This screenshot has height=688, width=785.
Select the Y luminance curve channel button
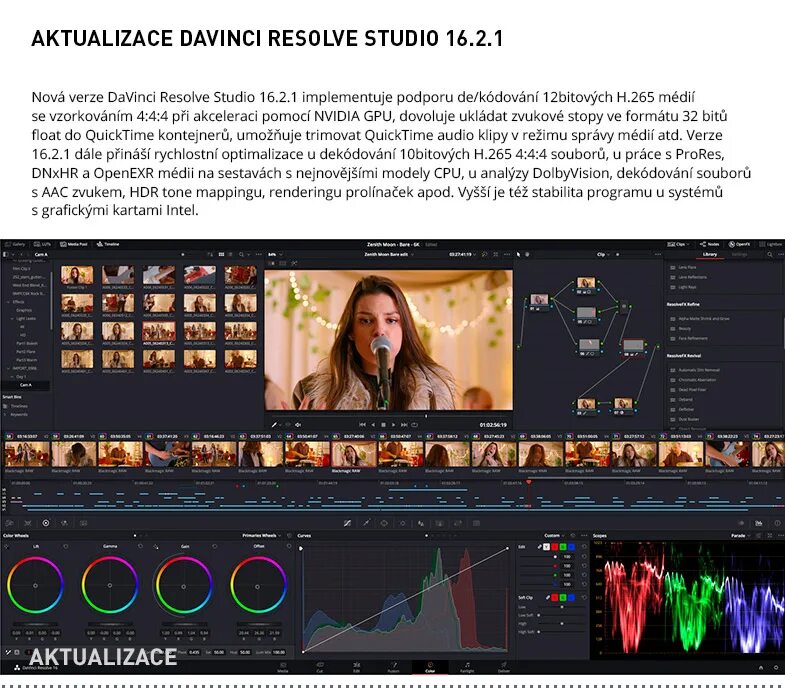[x=546, y=547]
